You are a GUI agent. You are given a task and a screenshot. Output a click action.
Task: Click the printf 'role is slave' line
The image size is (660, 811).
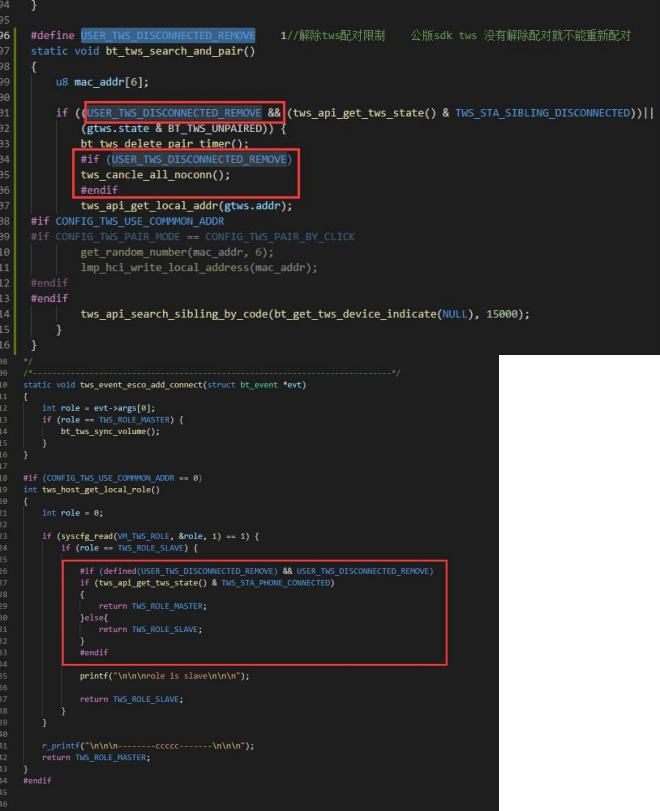point(164,676)
